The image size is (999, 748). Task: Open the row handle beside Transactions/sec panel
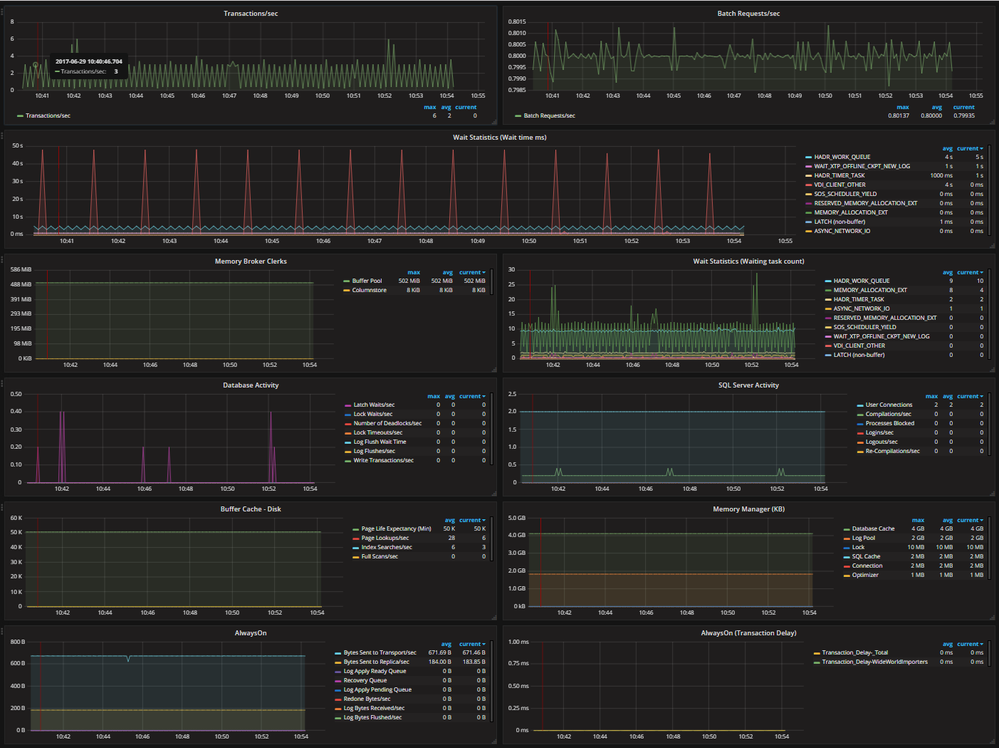coord(3,11)
